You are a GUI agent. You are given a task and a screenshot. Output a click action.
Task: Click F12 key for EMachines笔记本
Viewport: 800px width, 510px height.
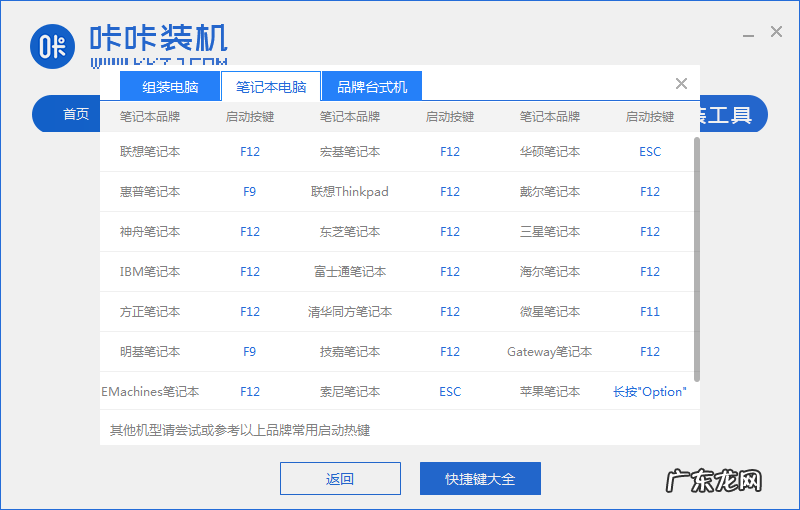pyautogui.click(x=250, y=392)
